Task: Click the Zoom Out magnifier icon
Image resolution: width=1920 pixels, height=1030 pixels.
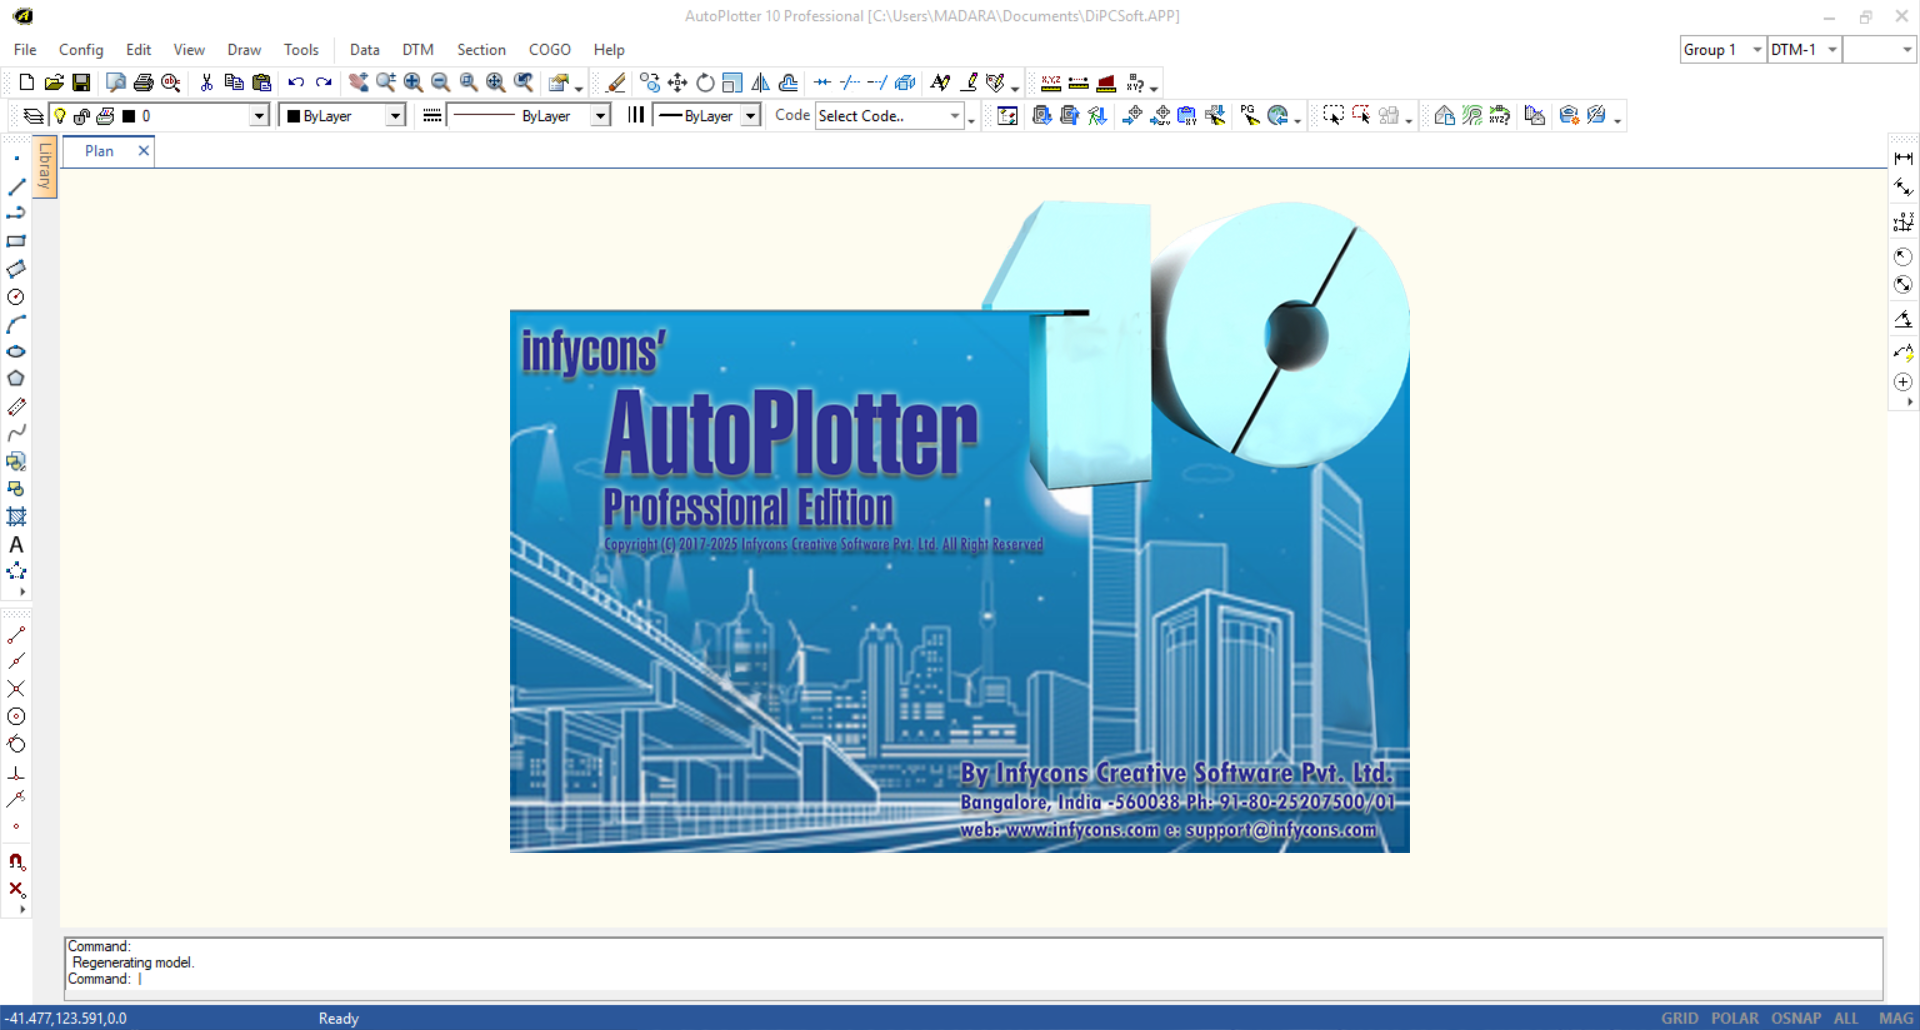Action: click(440, 83)
